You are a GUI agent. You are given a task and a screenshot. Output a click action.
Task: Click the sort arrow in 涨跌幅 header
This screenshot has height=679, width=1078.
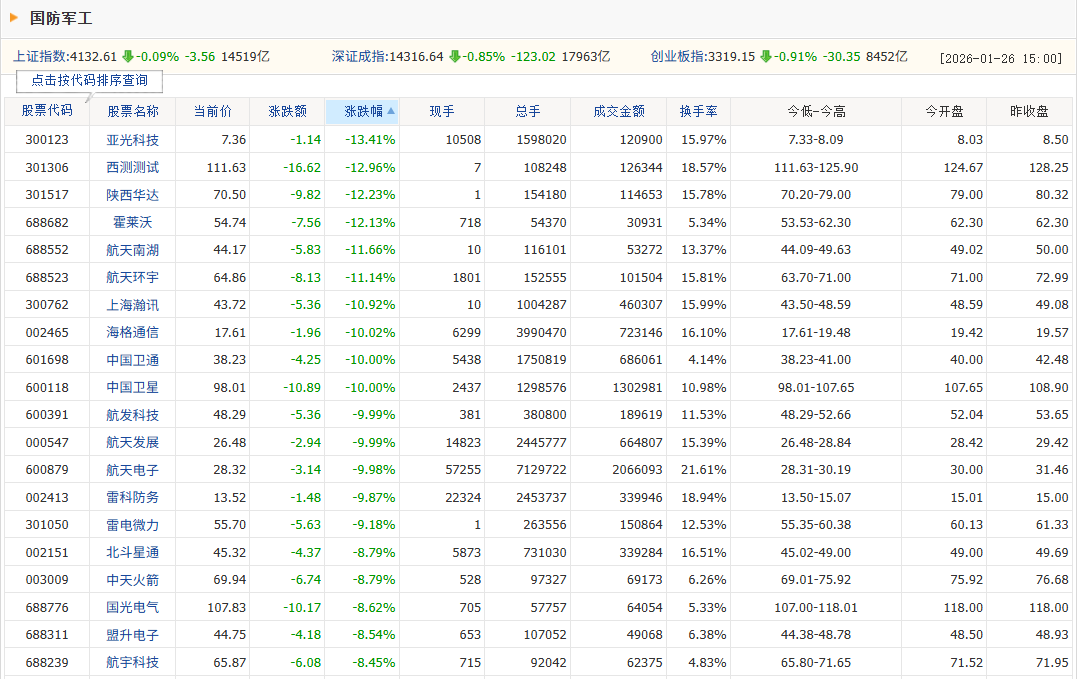tap(391, 111)
